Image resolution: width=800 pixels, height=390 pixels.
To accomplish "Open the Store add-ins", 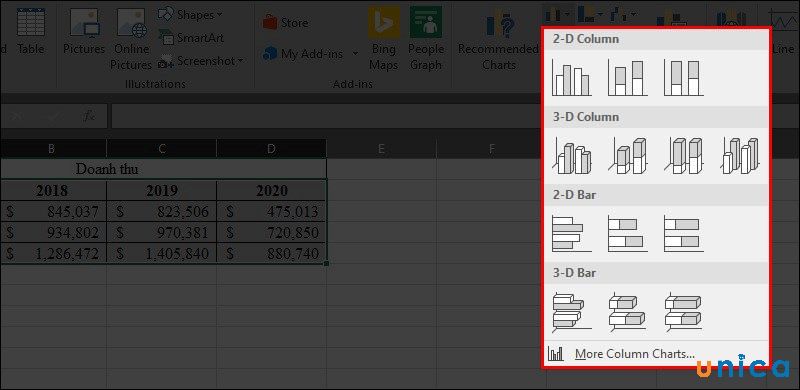I will click(x=285, y=23).
